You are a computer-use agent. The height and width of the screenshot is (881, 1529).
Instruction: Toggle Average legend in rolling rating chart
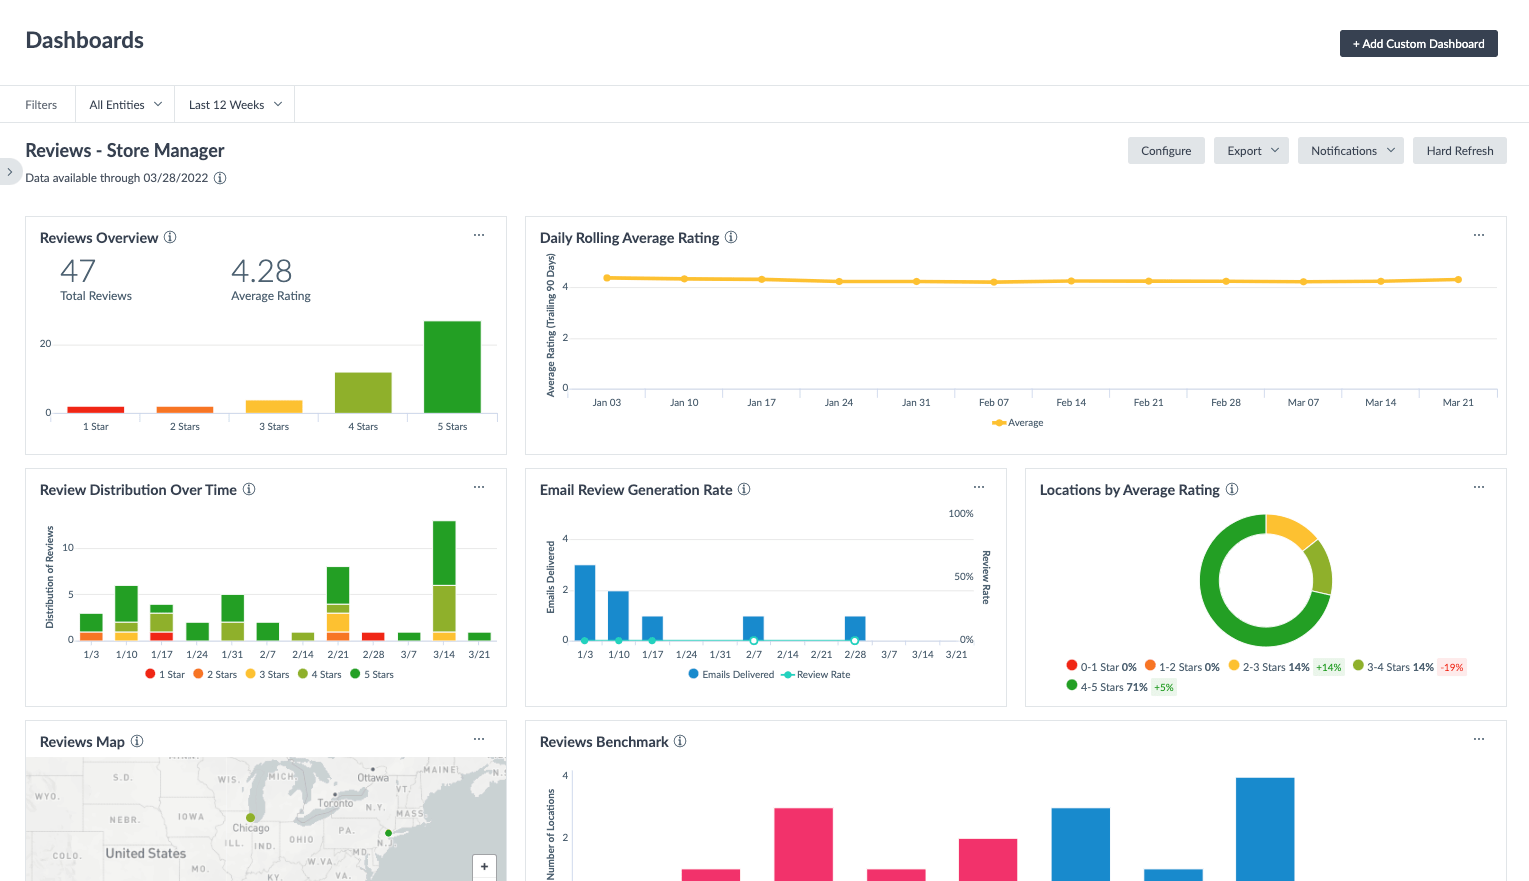(x=1017, y=422)
